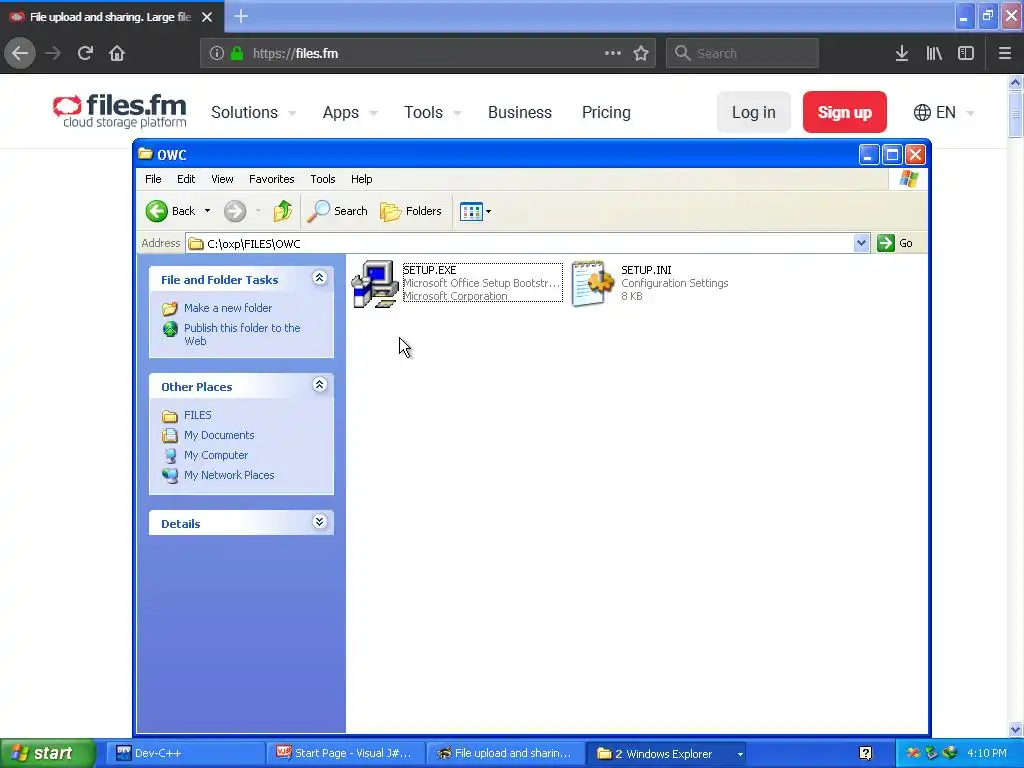The width and height of the screenshot is (1024, 768).
Task: Open the Views toolbar dropdown
Action: coord(475,211)
